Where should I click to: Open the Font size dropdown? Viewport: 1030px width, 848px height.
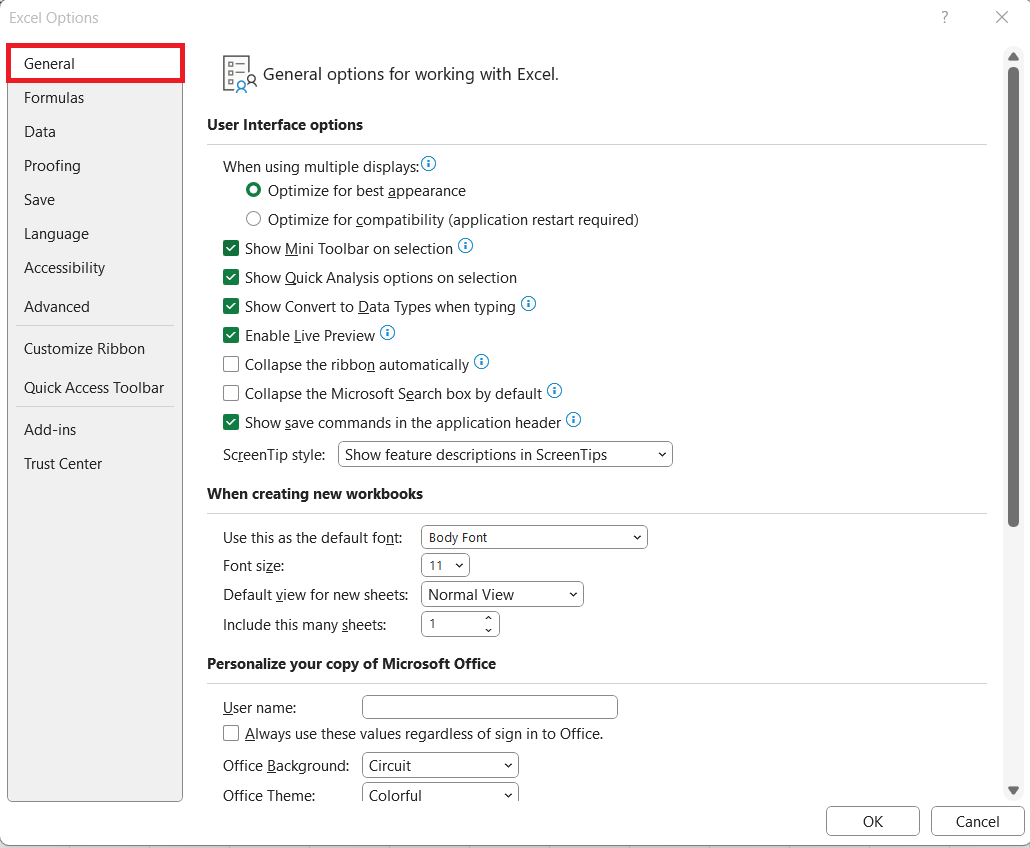click(x=445, y=566)
